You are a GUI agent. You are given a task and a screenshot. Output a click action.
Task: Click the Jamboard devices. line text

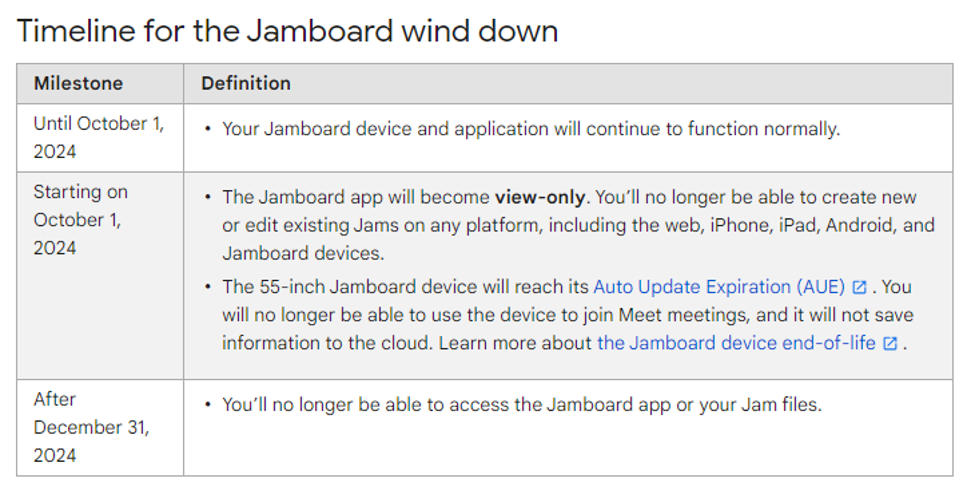click(303, 253)
